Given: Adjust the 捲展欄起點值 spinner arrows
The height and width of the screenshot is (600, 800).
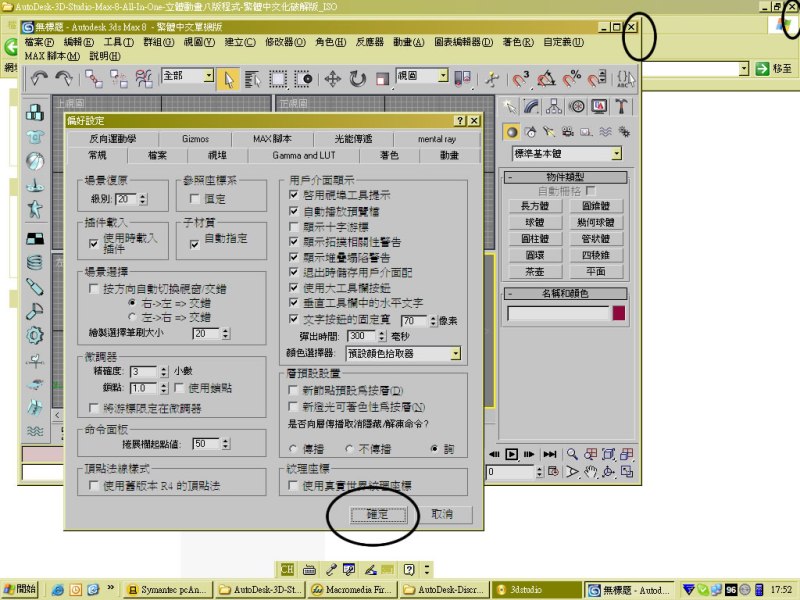Looking at the screenshot, I should (x=226, y=444).
